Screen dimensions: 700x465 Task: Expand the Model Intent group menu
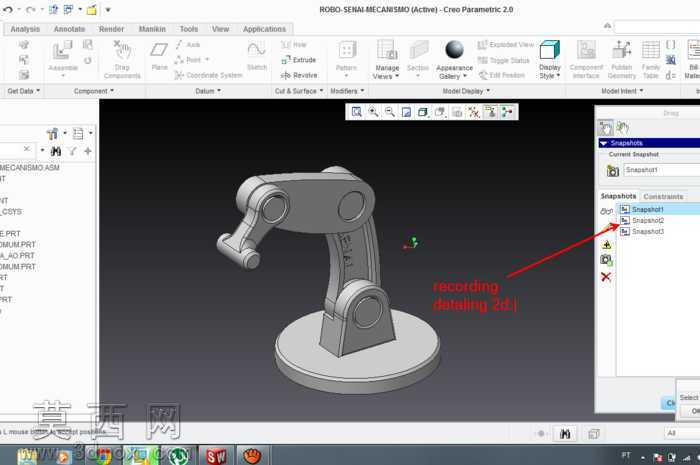pos(622,91)
